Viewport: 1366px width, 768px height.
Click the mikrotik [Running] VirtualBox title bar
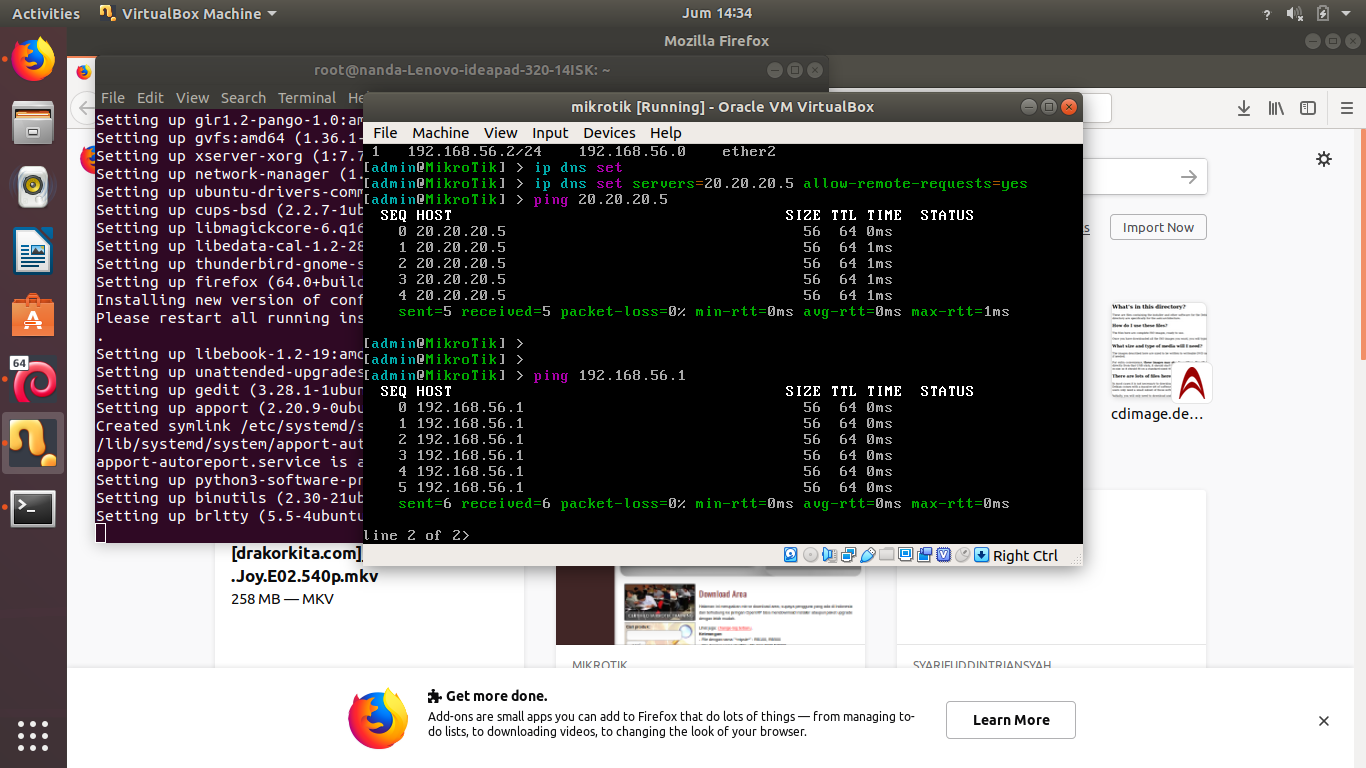tap(722, 107)
